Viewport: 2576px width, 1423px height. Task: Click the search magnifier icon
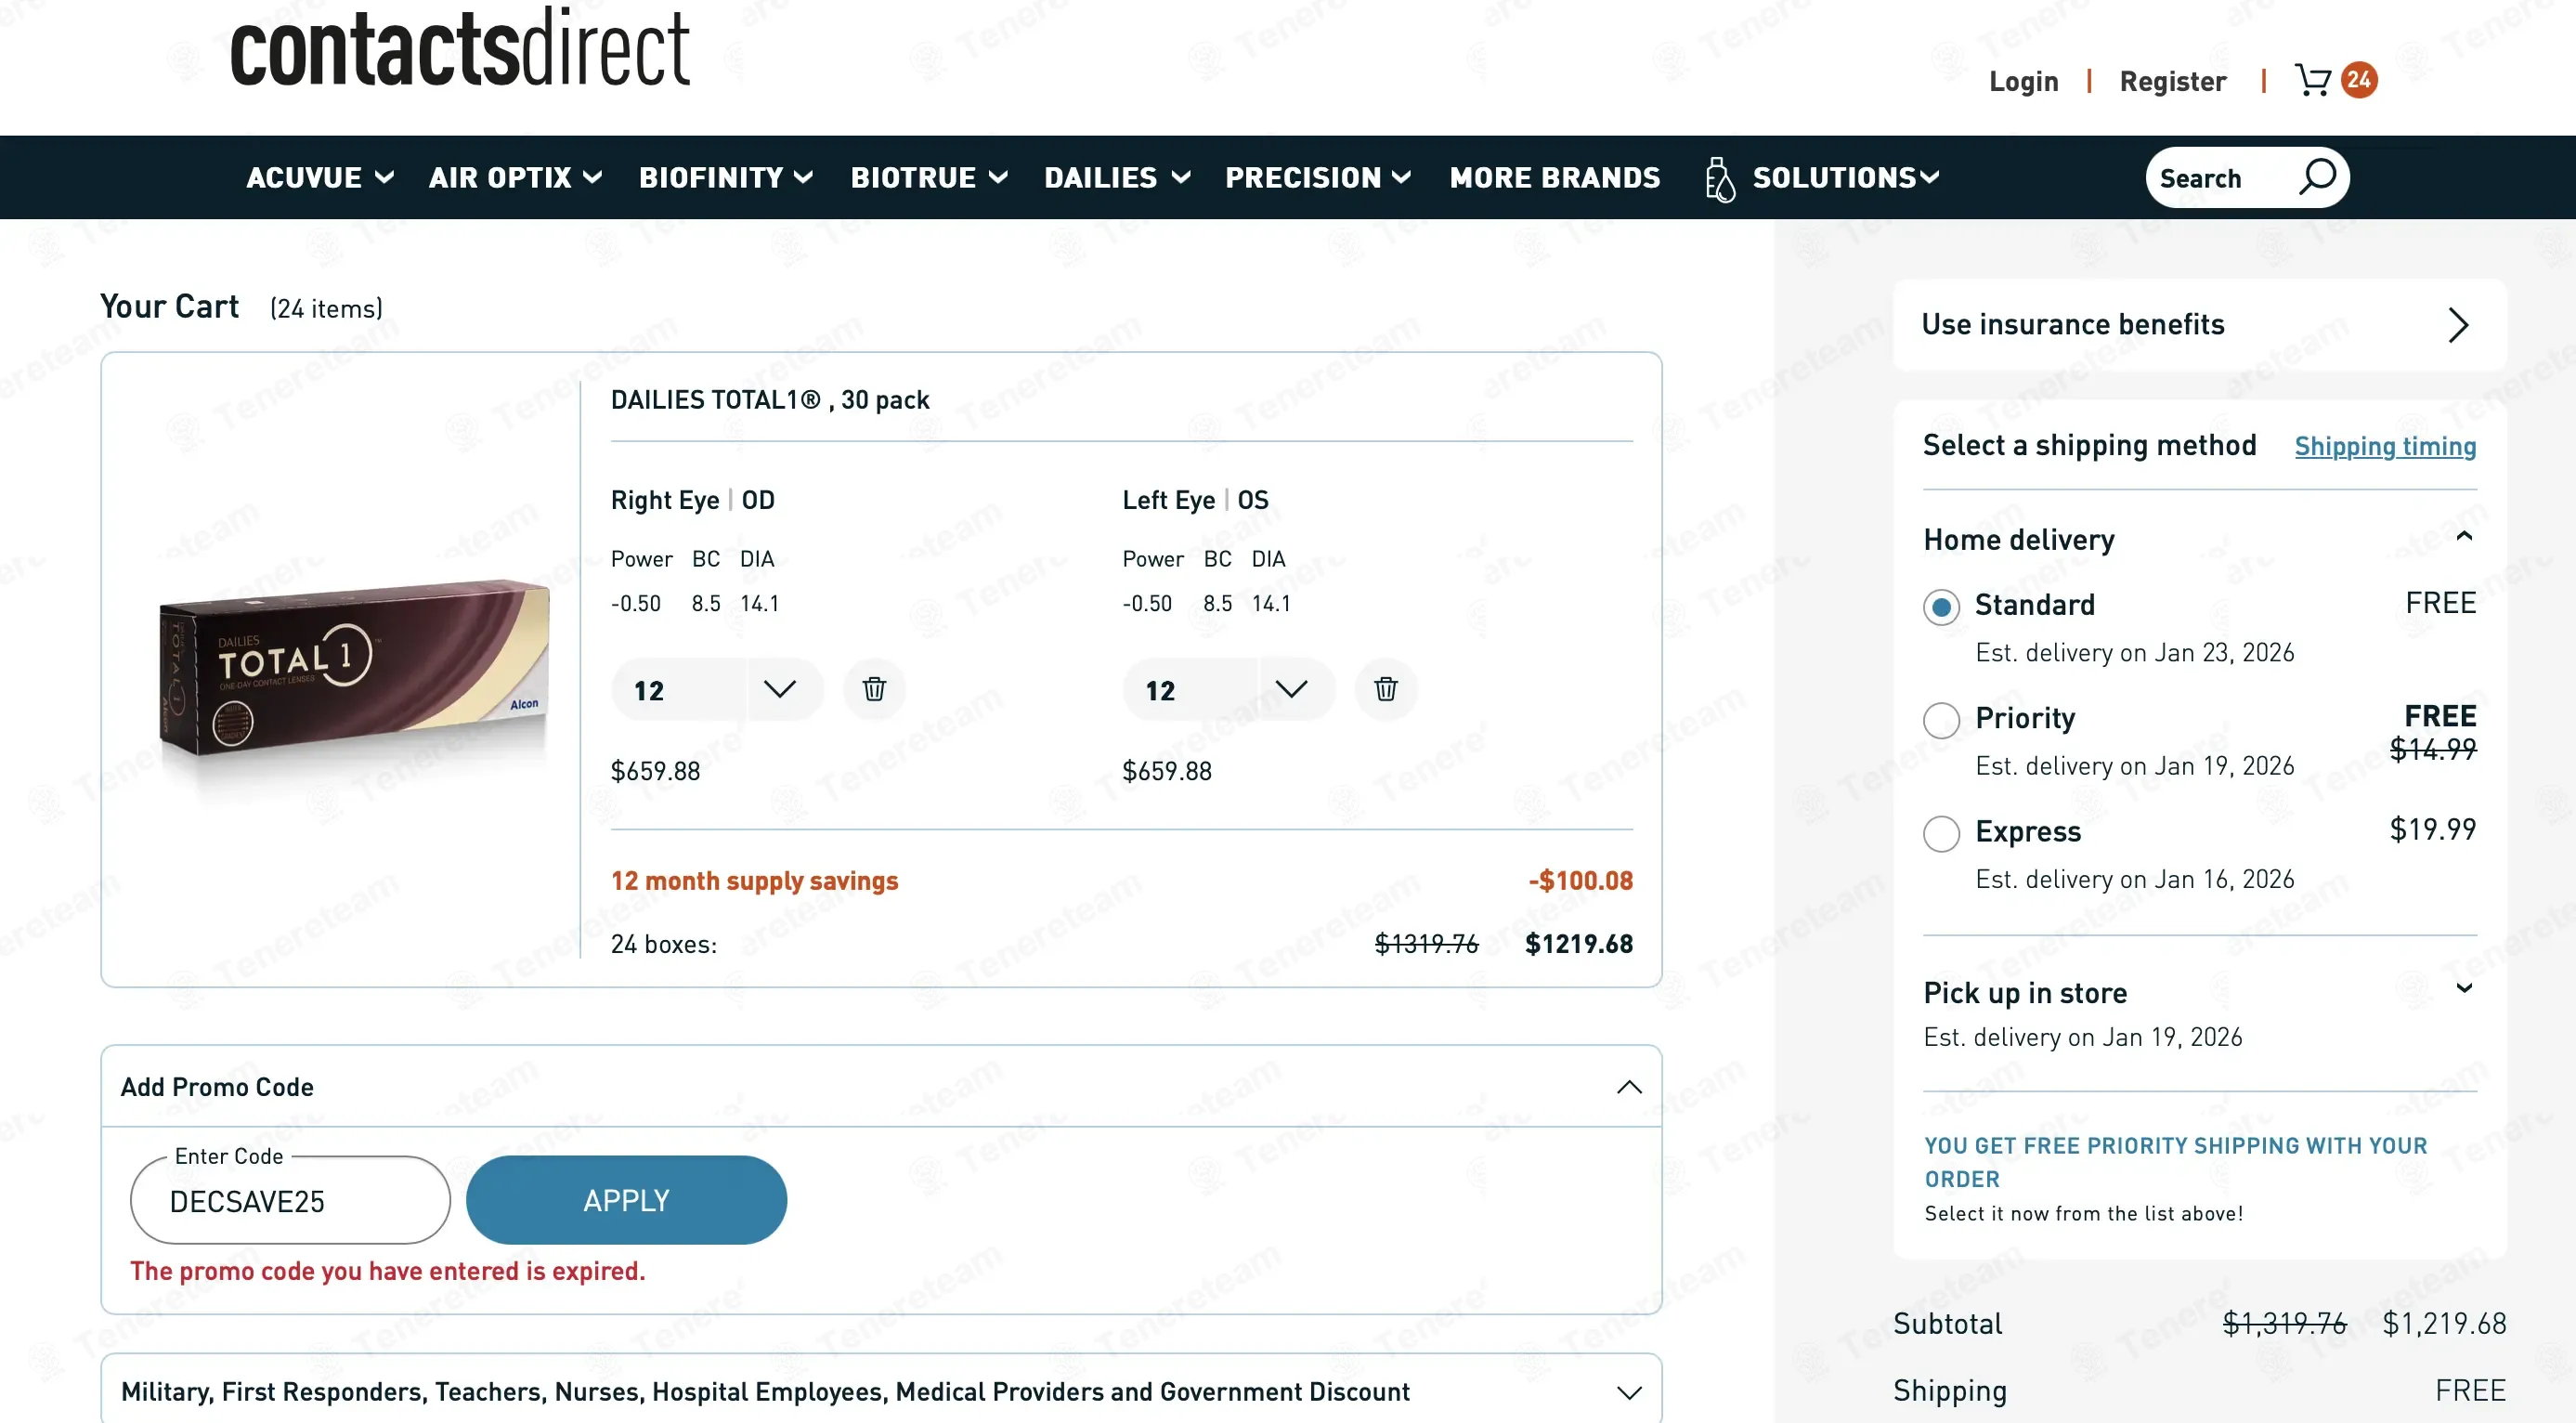point(2317,177)
